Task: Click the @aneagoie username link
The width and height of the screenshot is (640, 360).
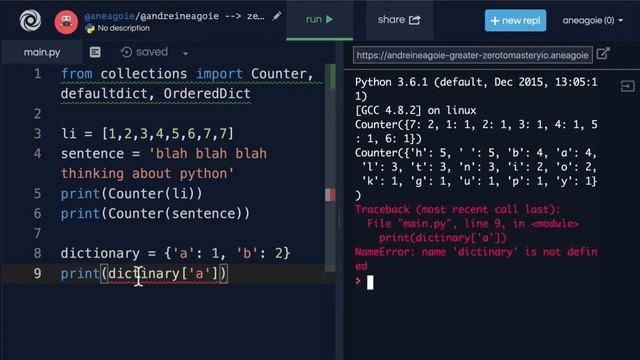Action: point(109,16)
